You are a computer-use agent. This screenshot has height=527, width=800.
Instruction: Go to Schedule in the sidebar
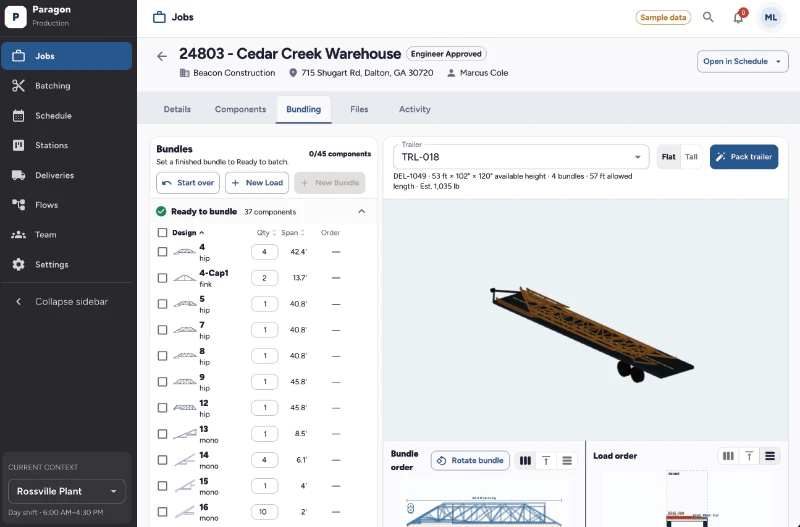click(66, 116)
